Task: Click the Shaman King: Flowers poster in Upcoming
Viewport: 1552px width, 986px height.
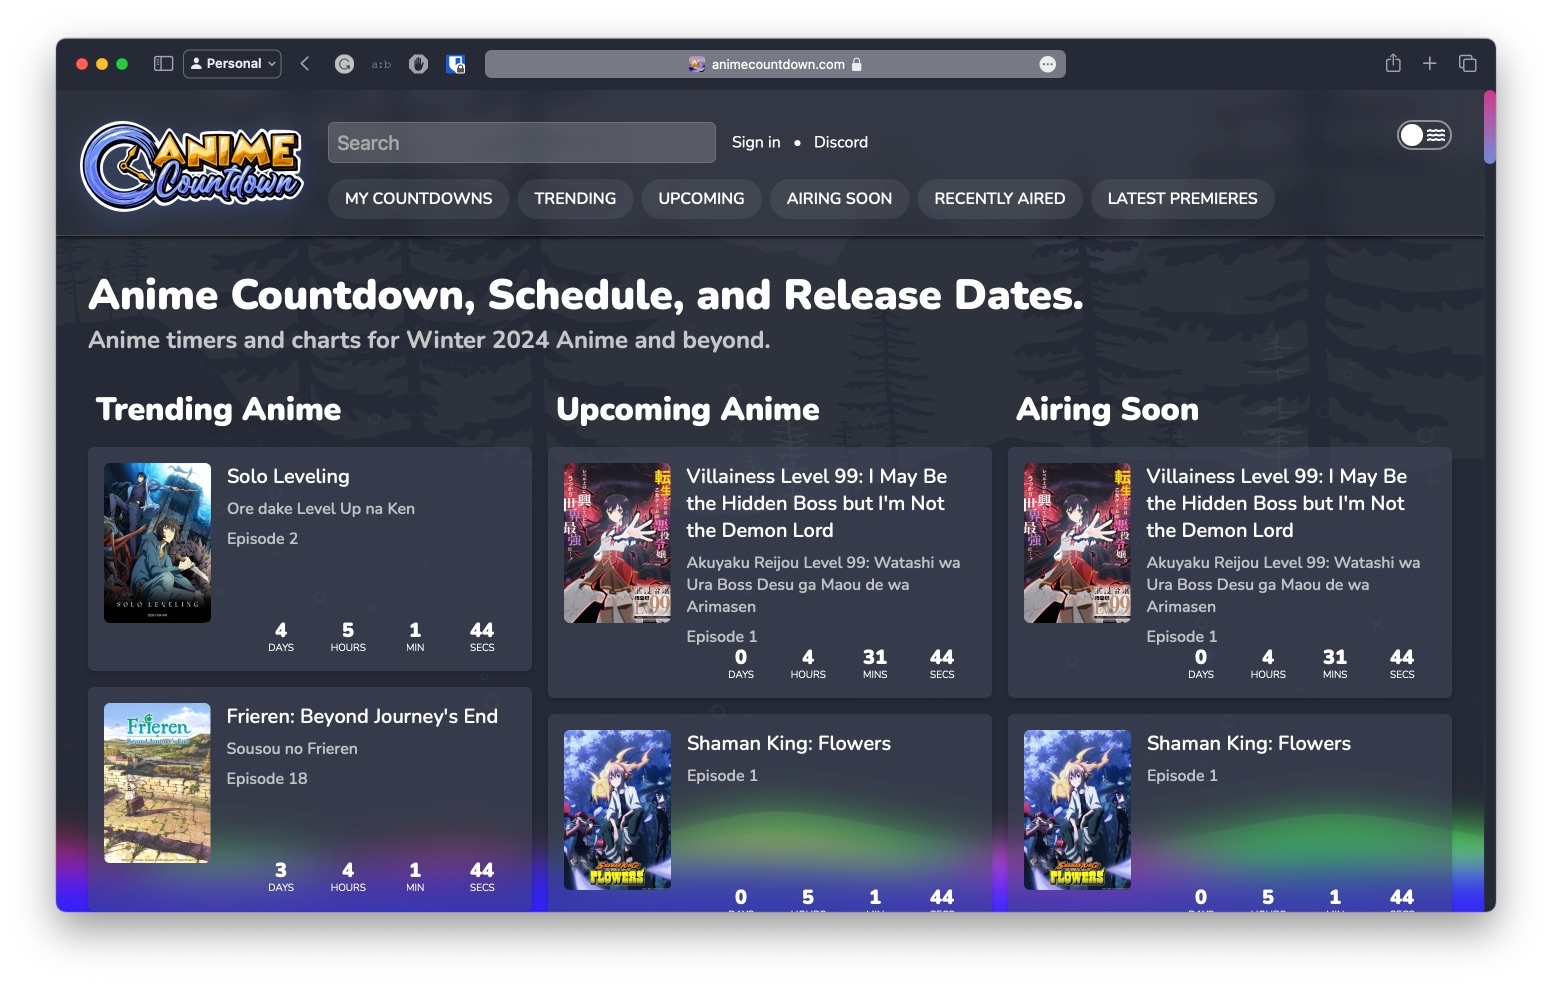Action: tap(617, 810)
